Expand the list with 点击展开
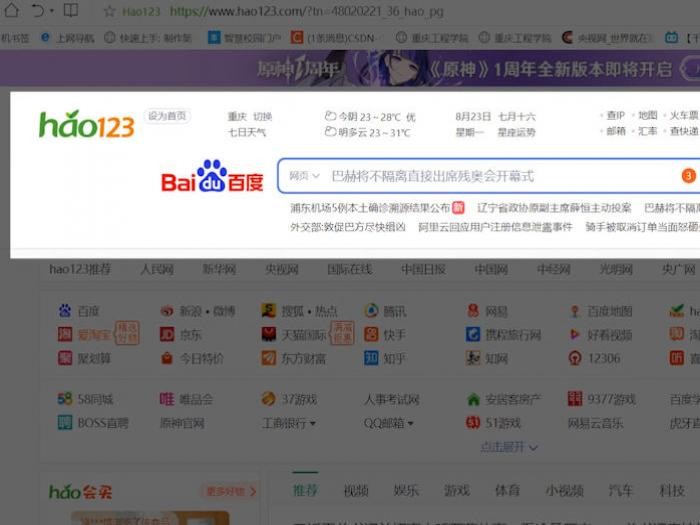This screenshot has width=700, height=525. point(509,447)
